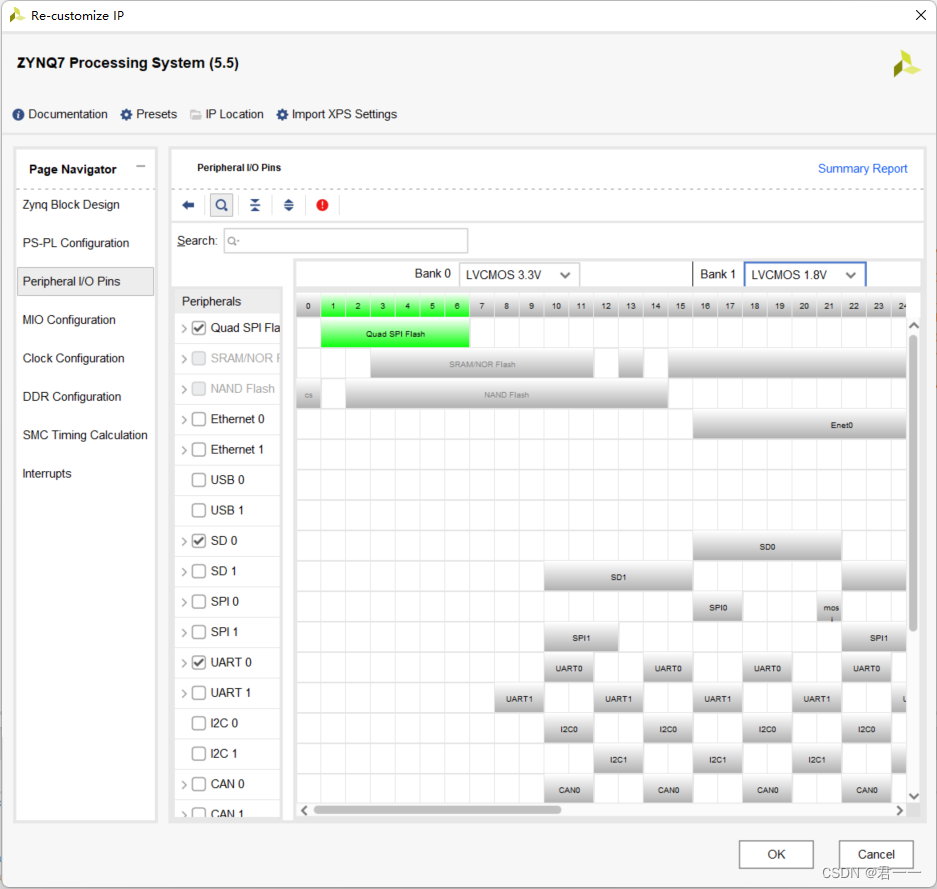Click the Documentation info icon
Screen dimensions: 937x889
[x=19, y=115]
